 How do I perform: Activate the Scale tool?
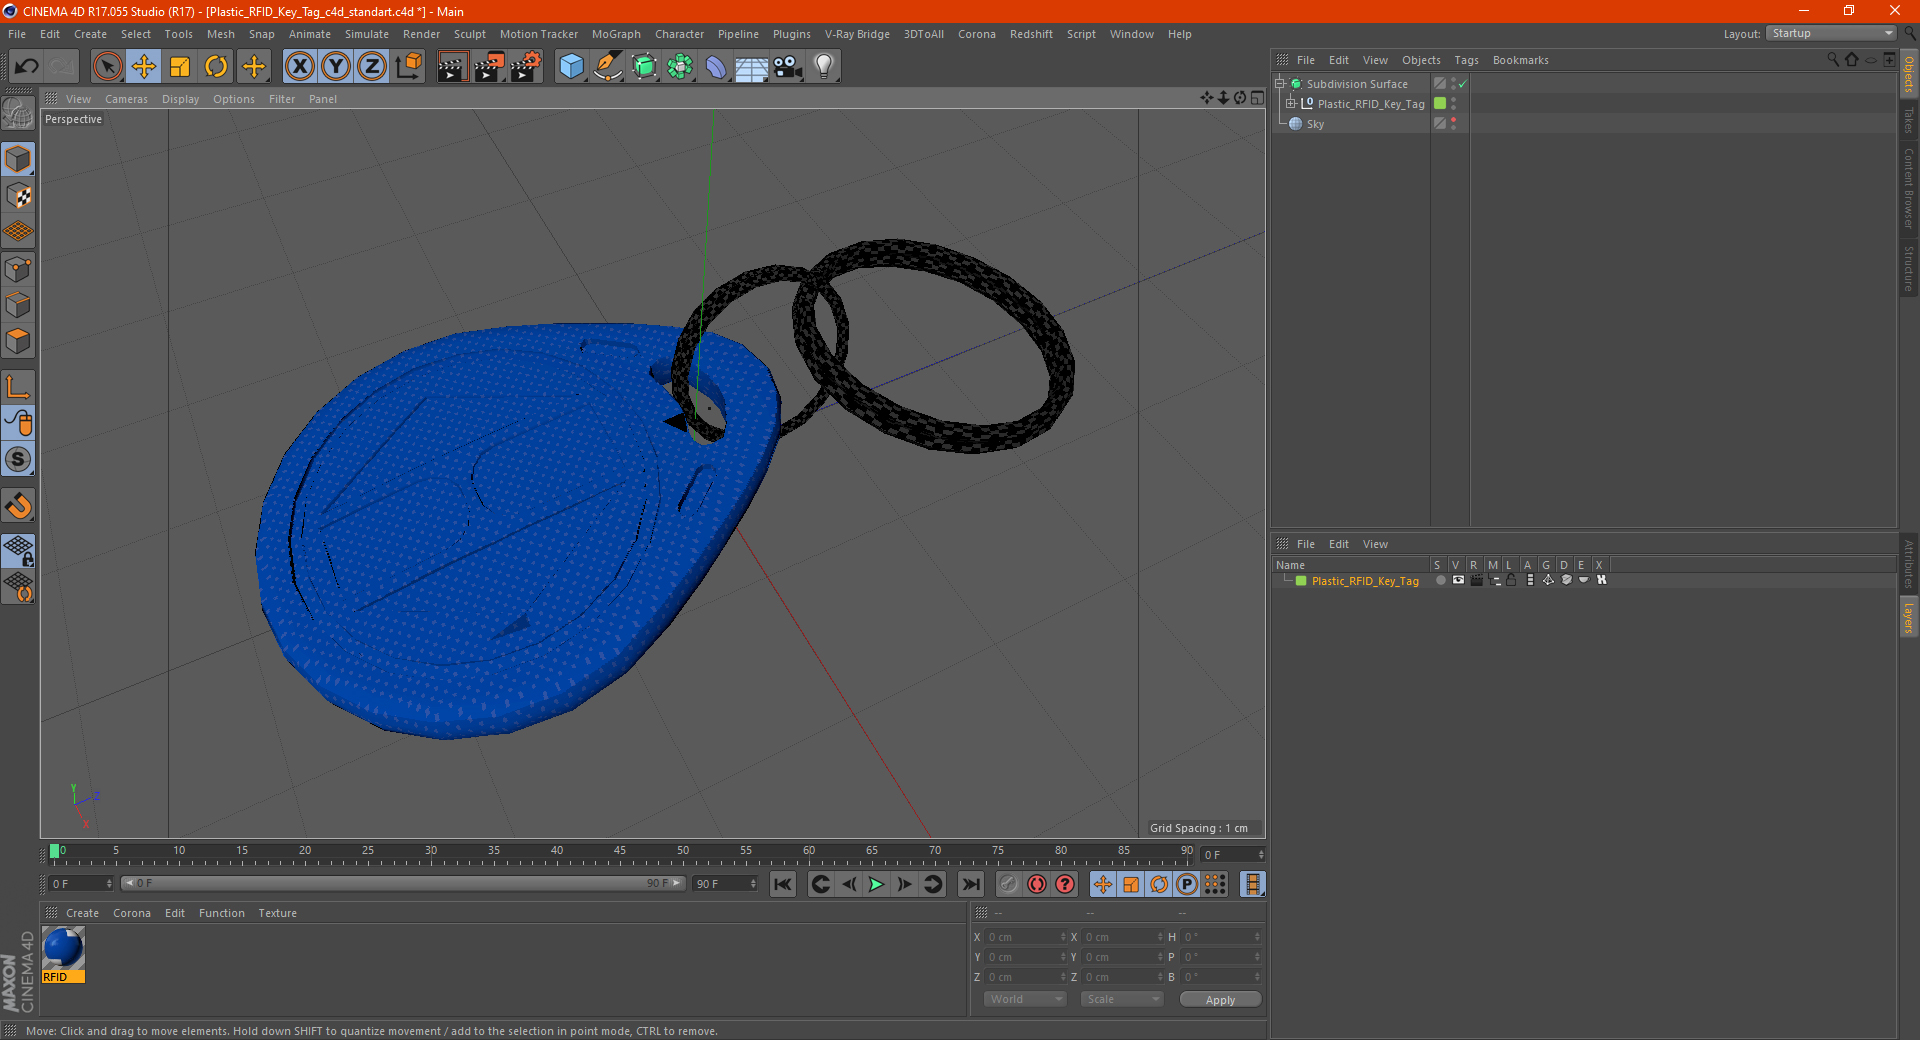[x=180, y=67]
